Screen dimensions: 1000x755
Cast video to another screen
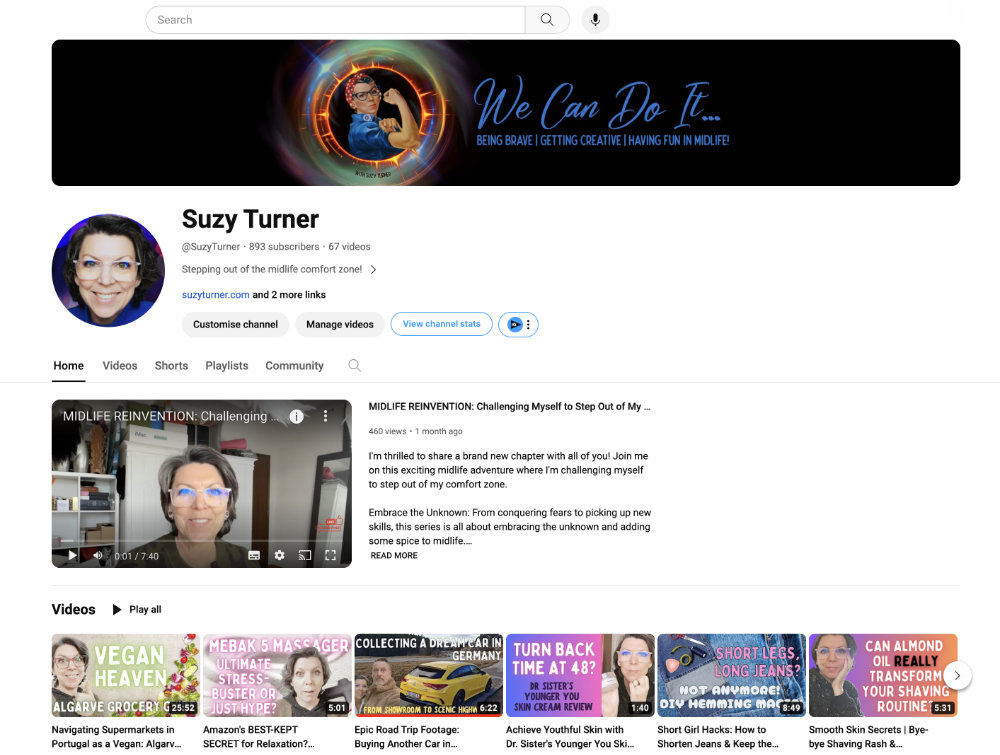305,555
